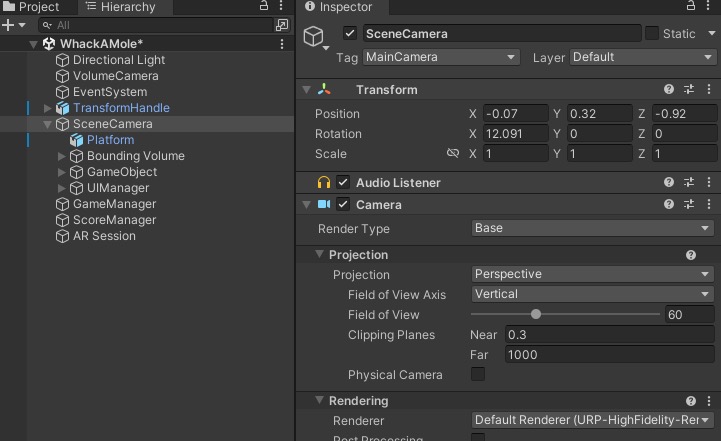Open the Tag MainCamera dropdown

tap(441, 58)
